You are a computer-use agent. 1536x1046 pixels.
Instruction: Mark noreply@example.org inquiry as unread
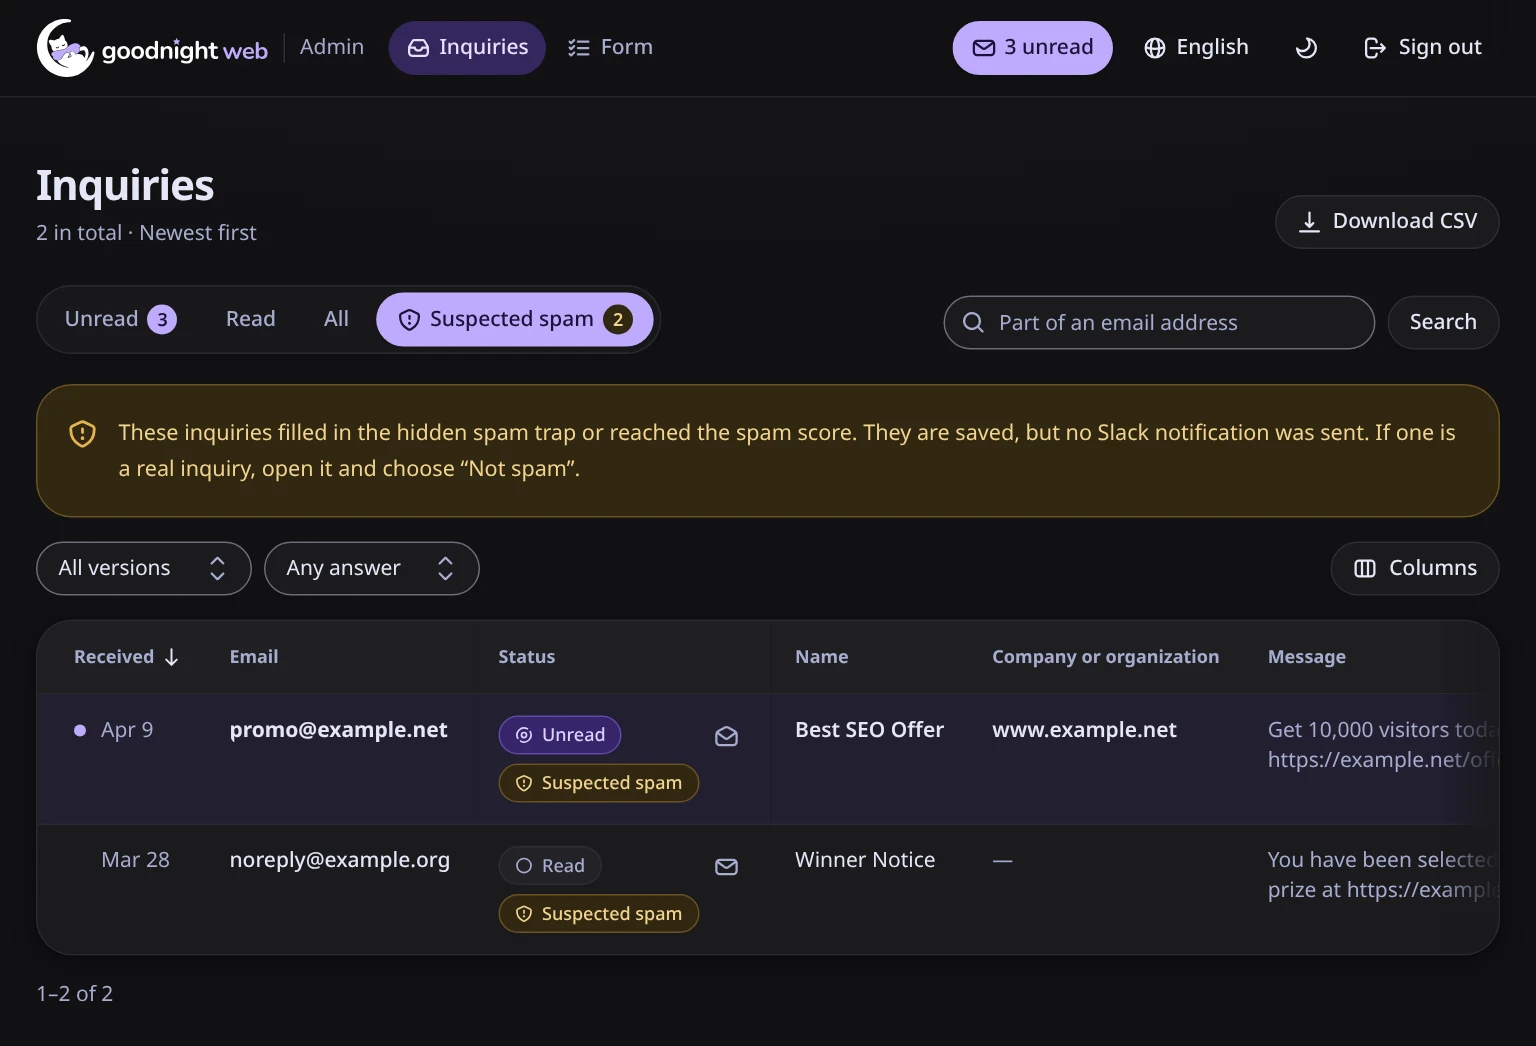point(727,867)
